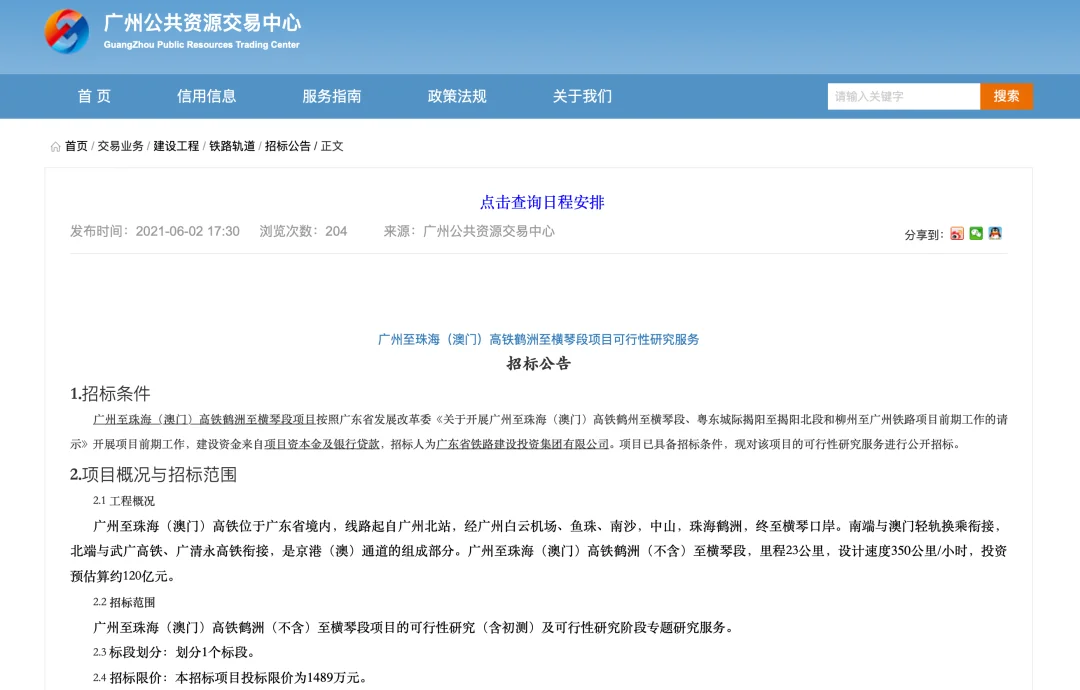
Task: Click the 点击查询日程安排 link
Action: tap(542, 202)
